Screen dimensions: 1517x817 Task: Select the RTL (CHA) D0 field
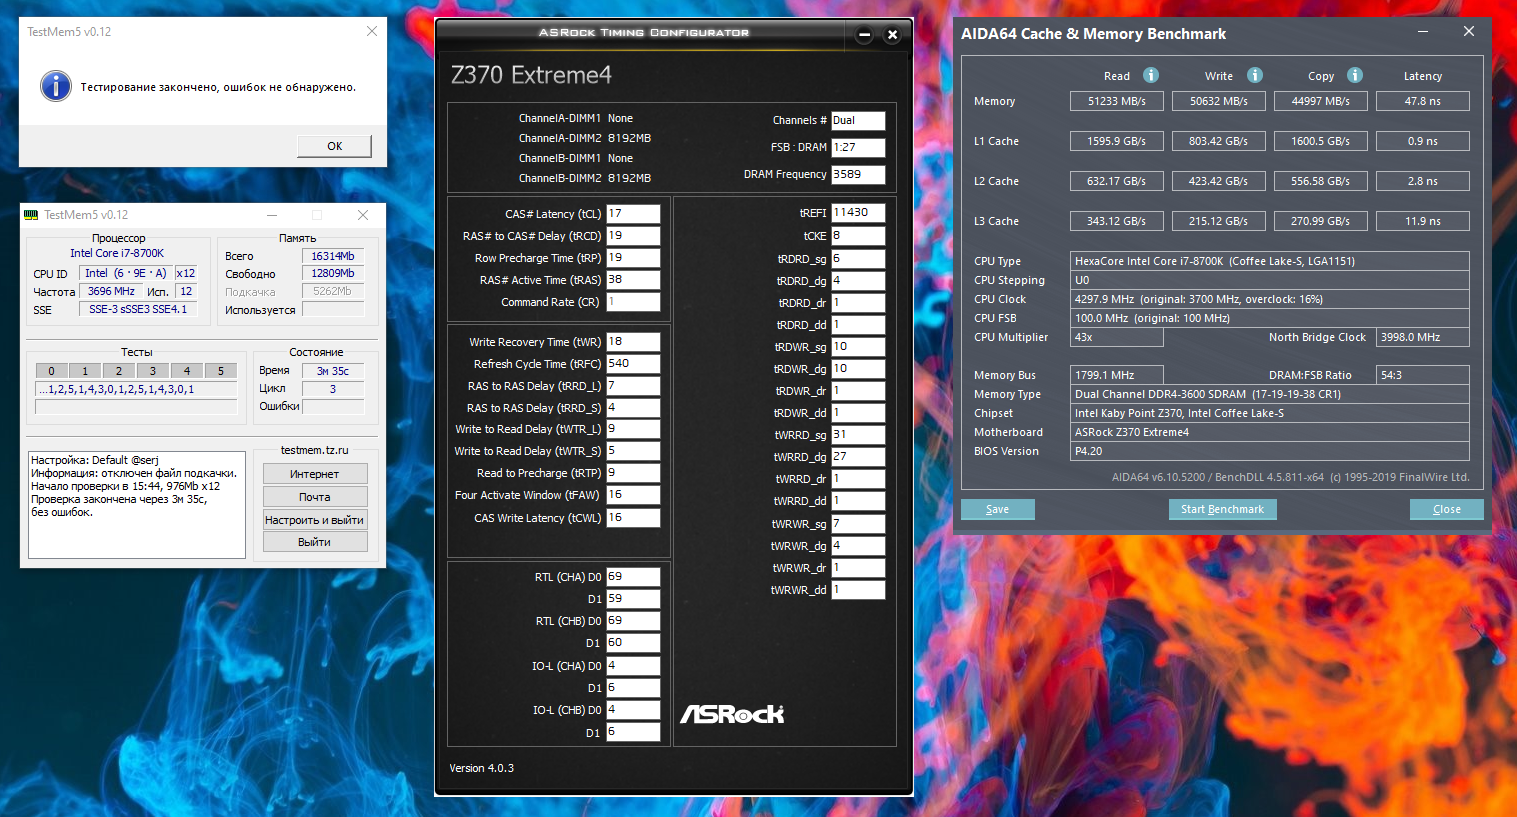(x=633, y=577)
